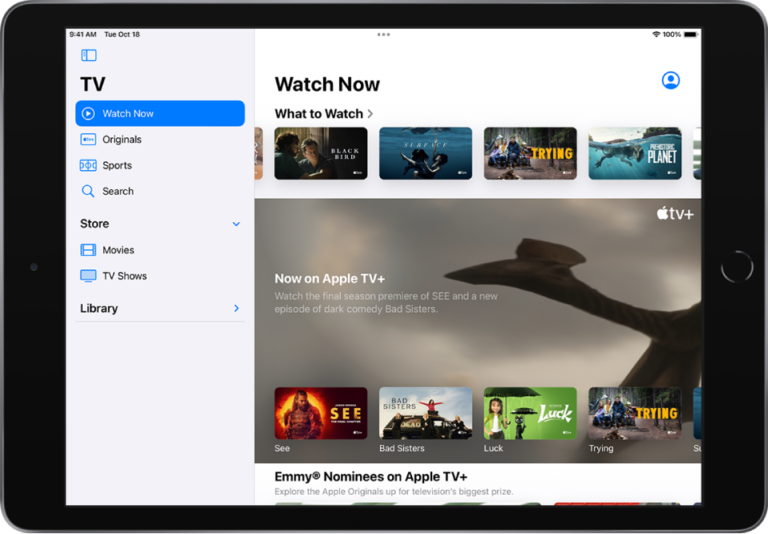Open TV Shows in the Store section

(x=160, y=276)
